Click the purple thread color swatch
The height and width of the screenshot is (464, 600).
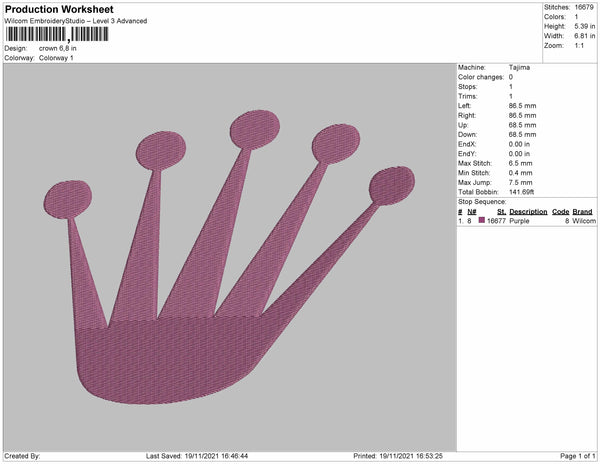(482, 220)
